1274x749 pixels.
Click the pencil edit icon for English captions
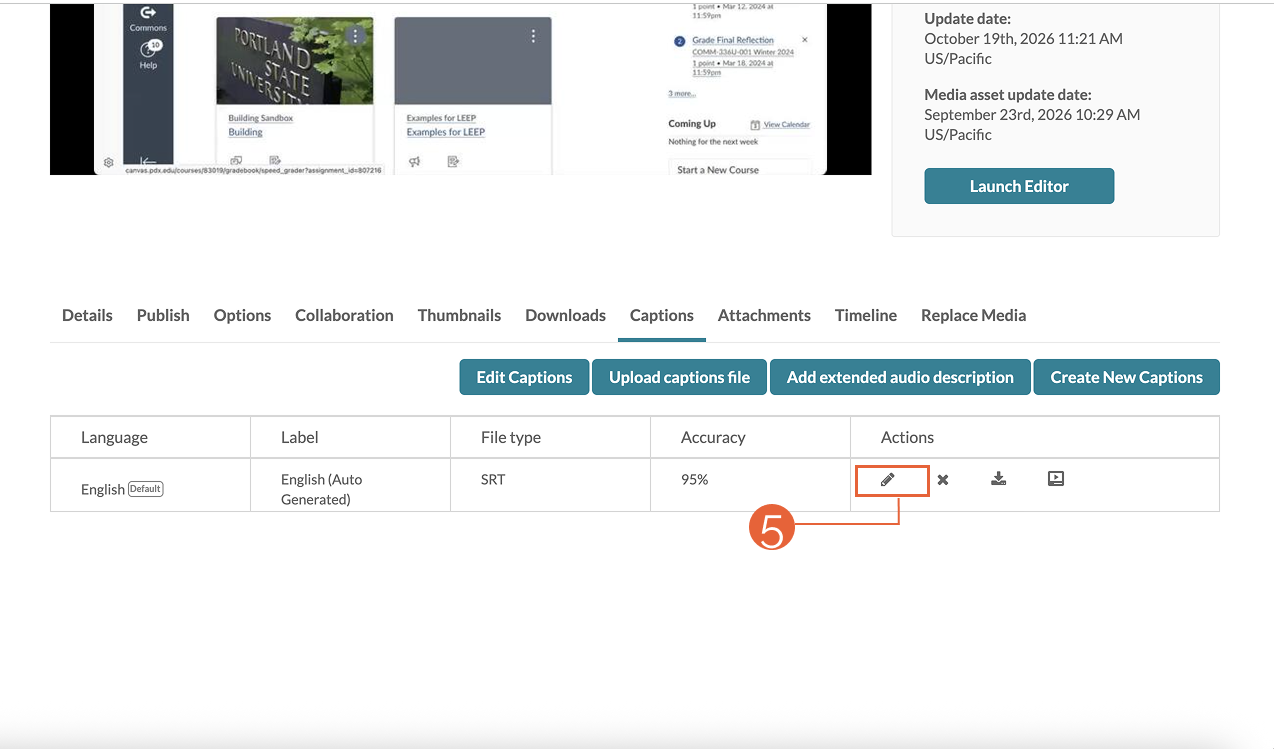point(887,480)
